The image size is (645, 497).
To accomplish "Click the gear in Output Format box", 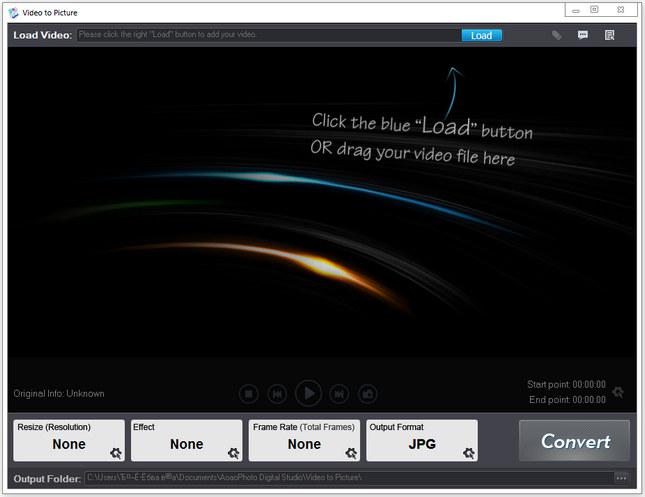I will click(469, 453).
